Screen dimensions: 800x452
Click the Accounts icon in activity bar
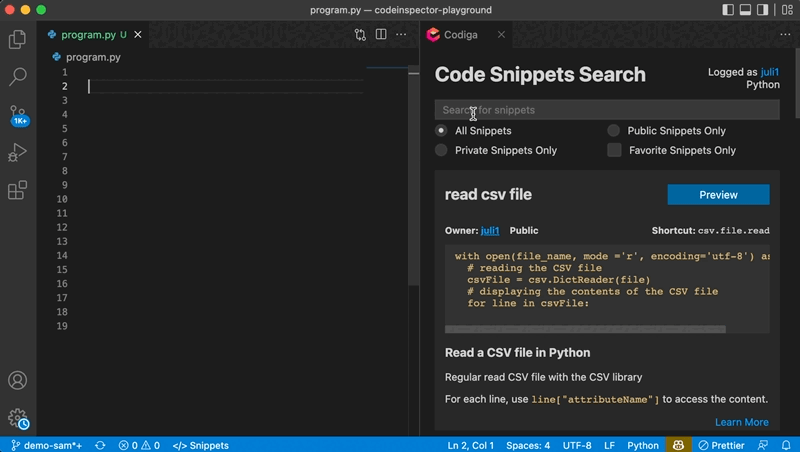point(17,381)
